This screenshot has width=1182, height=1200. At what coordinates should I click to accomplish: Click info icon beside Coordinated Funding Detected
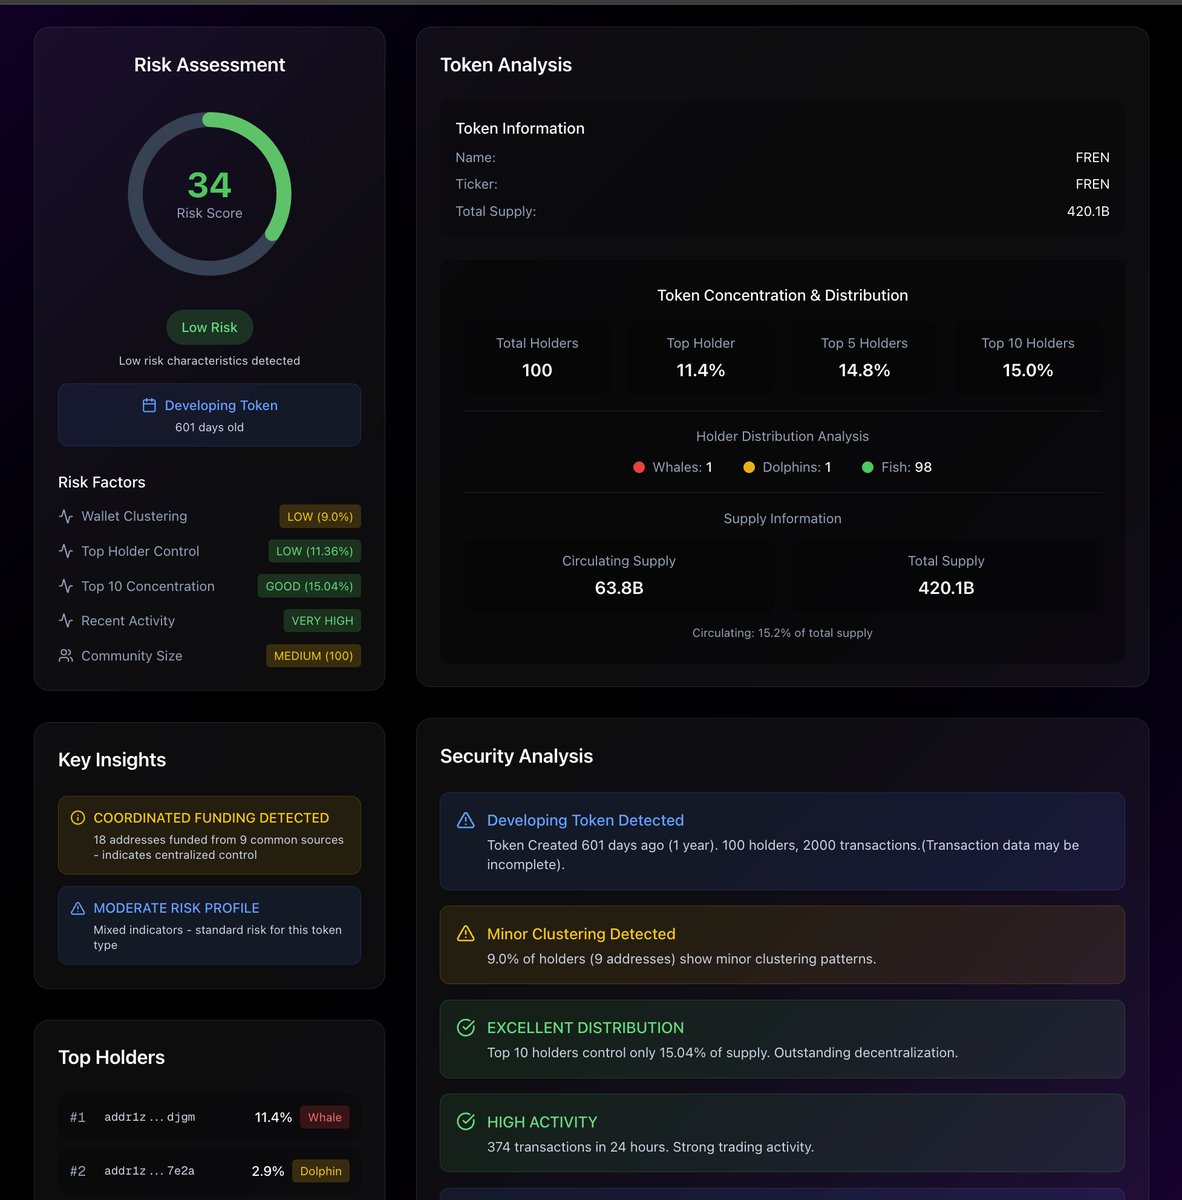(x=78, y=817)
